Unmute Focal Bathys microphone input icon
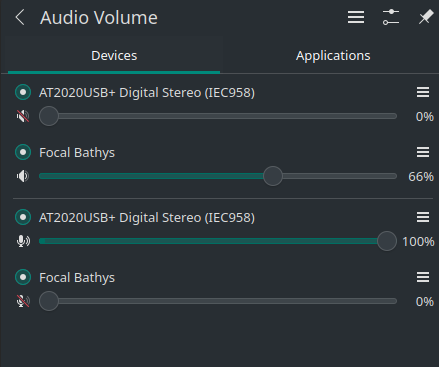 tap(23, 301)
